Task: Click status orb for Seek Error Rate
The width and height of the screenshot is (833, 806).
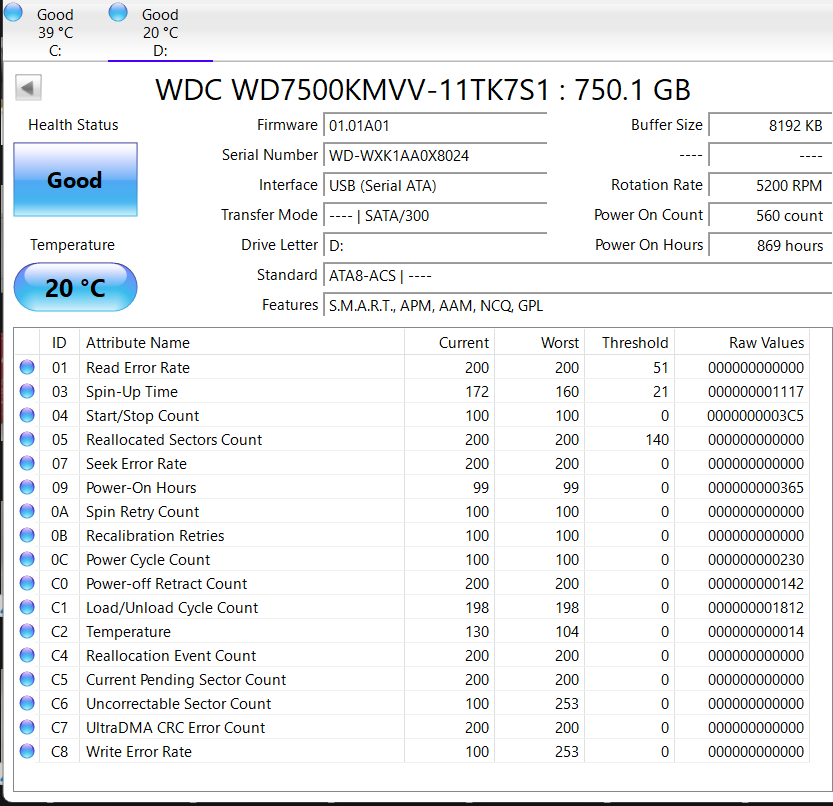Action: pyautogui.click(x=27, y=463)
